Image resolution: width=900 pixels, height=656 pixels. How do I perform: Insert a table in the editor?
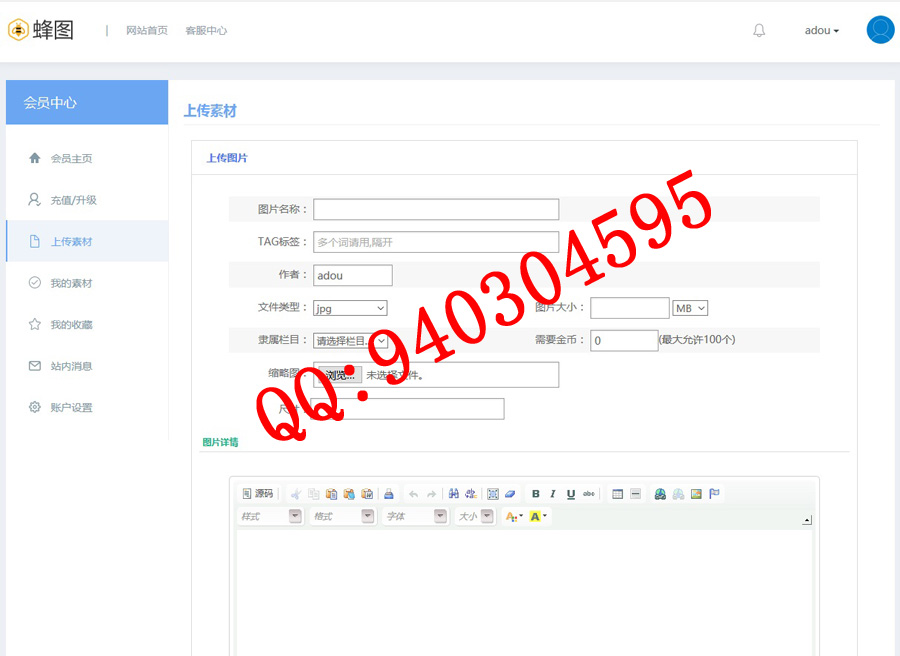(617, 494)
